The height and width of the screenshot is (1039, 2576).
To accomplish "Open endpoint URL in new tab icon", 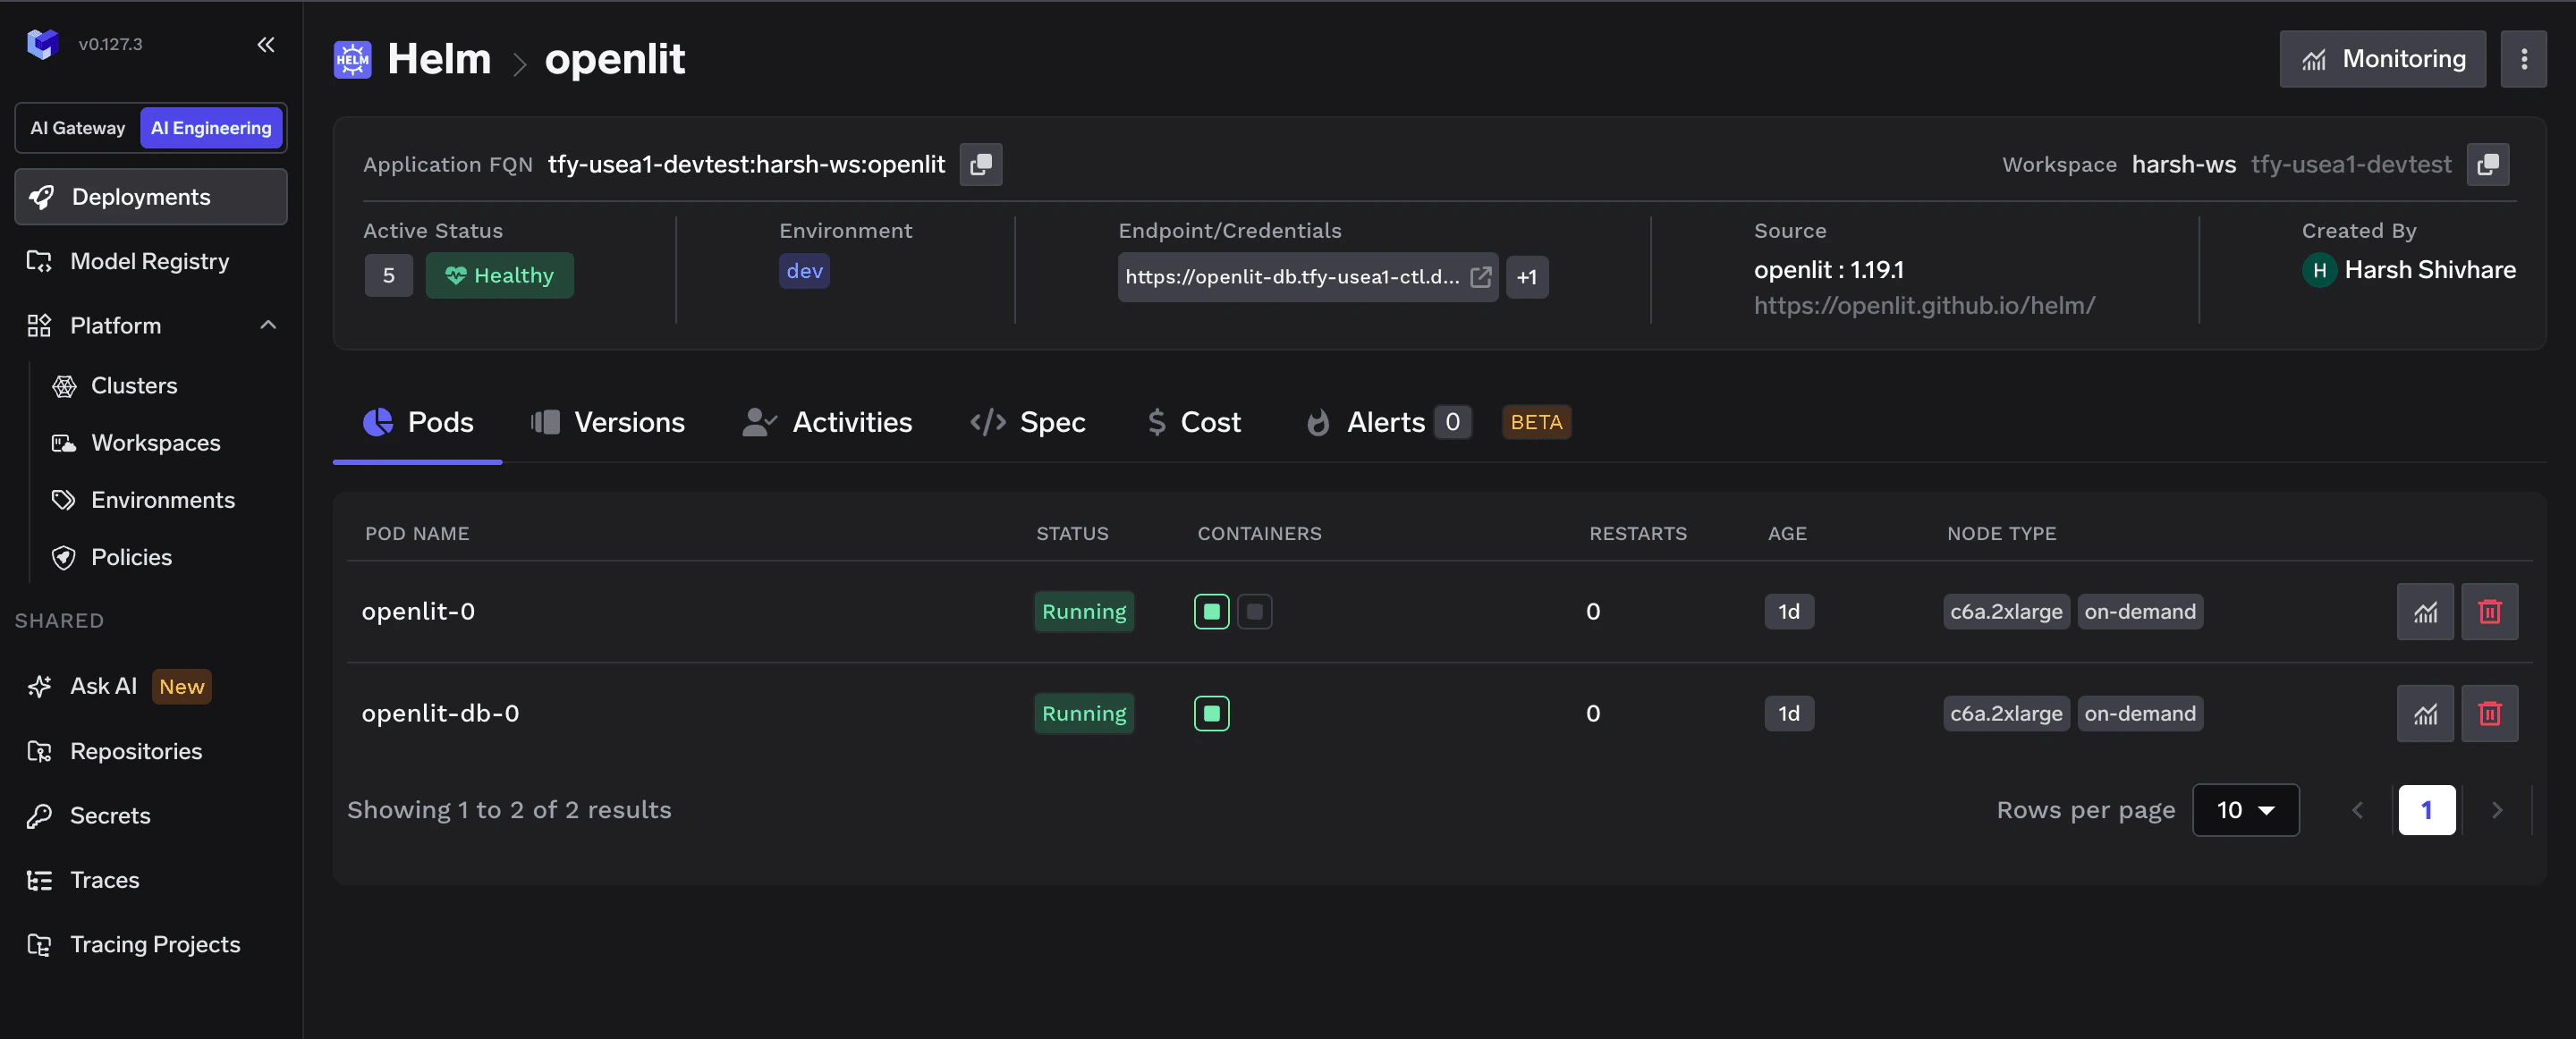I will point(1481,277).
